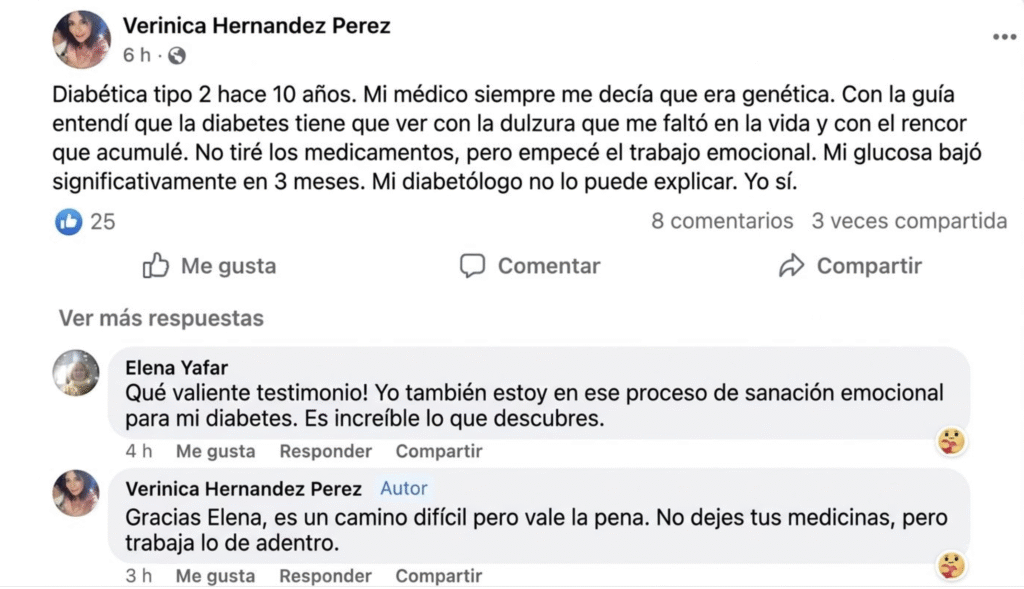
Task: Click Verinica Hernandez Perez name in post header
Action: click(256, 26)
